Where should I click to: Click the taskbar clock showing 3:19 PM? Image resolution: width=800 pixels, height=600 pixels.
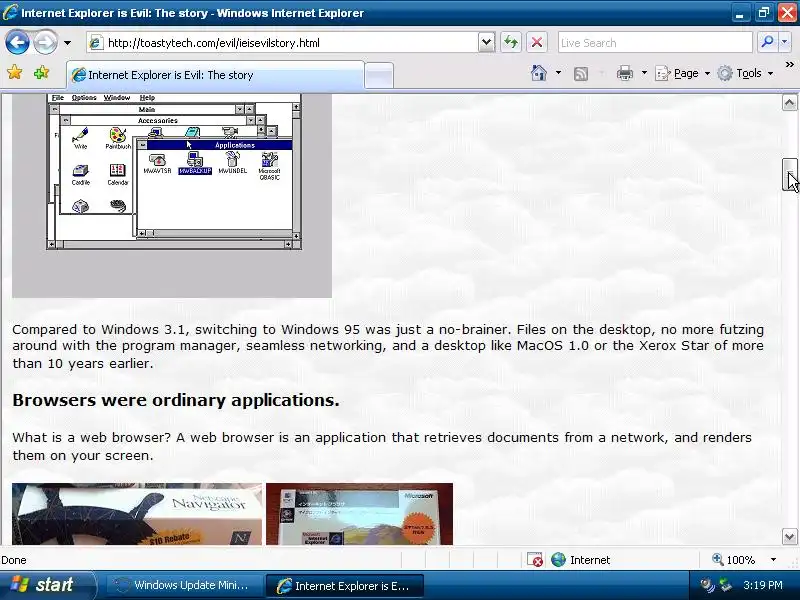(763, 585)
